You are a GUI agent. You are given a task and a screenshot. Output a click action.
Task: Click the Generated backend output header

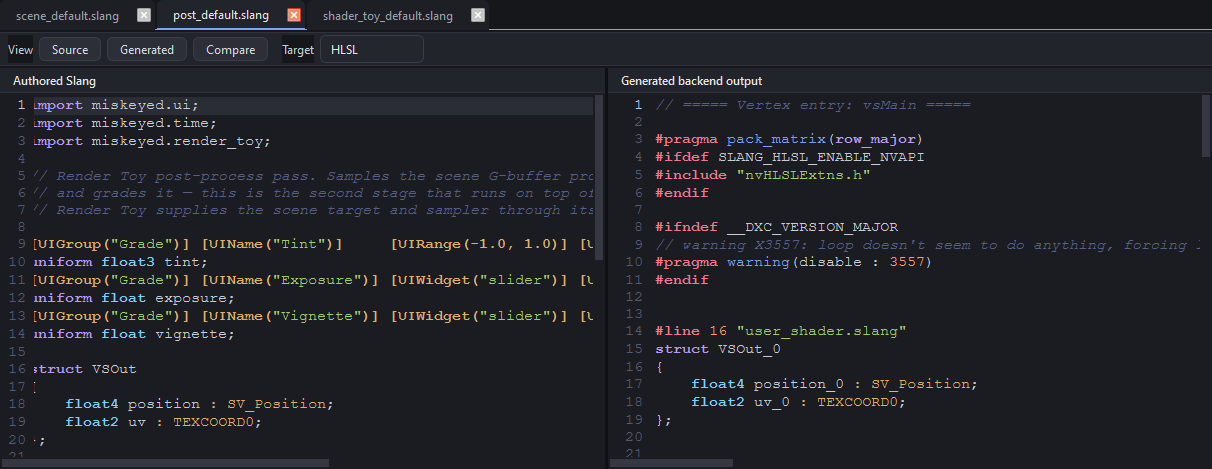tap(691, 81)
